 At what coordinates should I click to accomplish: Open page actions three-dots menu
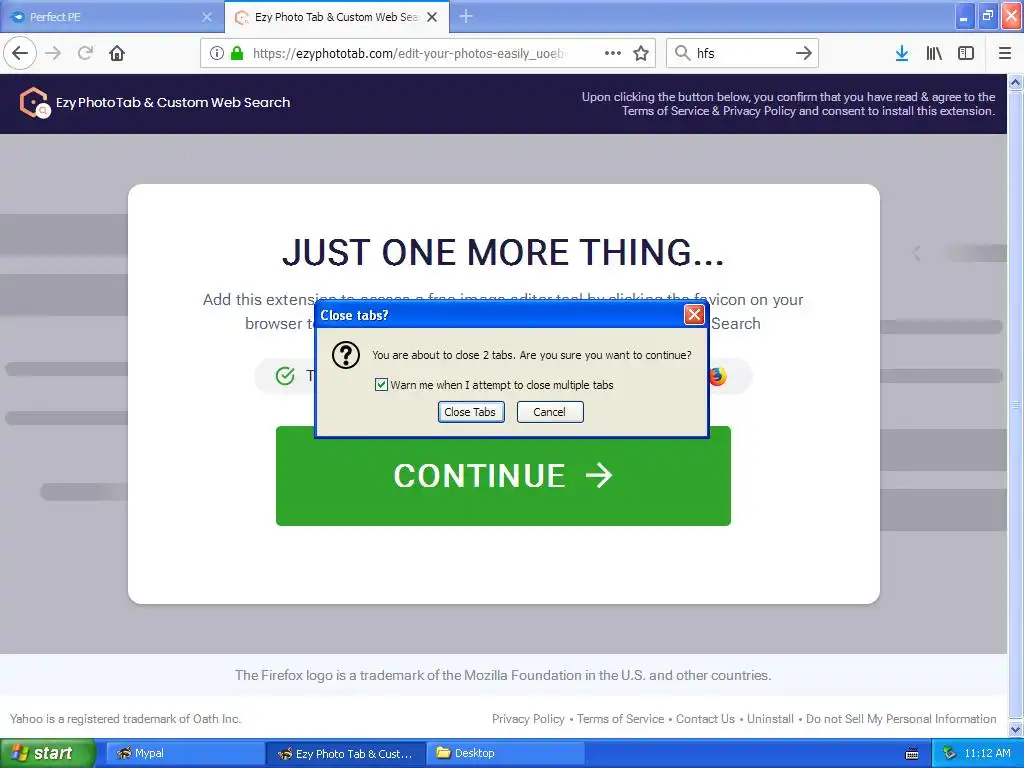pos(613,53)
